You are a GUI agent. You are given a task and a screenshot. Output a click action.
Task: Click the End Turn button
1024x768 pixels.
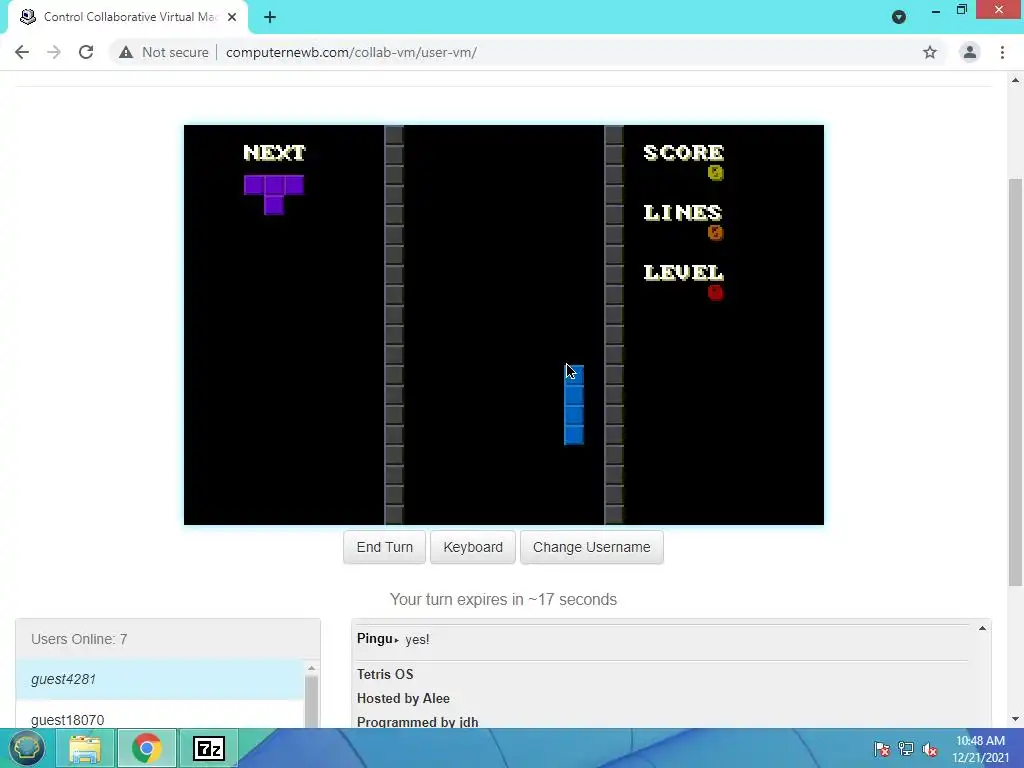point(385,547)
